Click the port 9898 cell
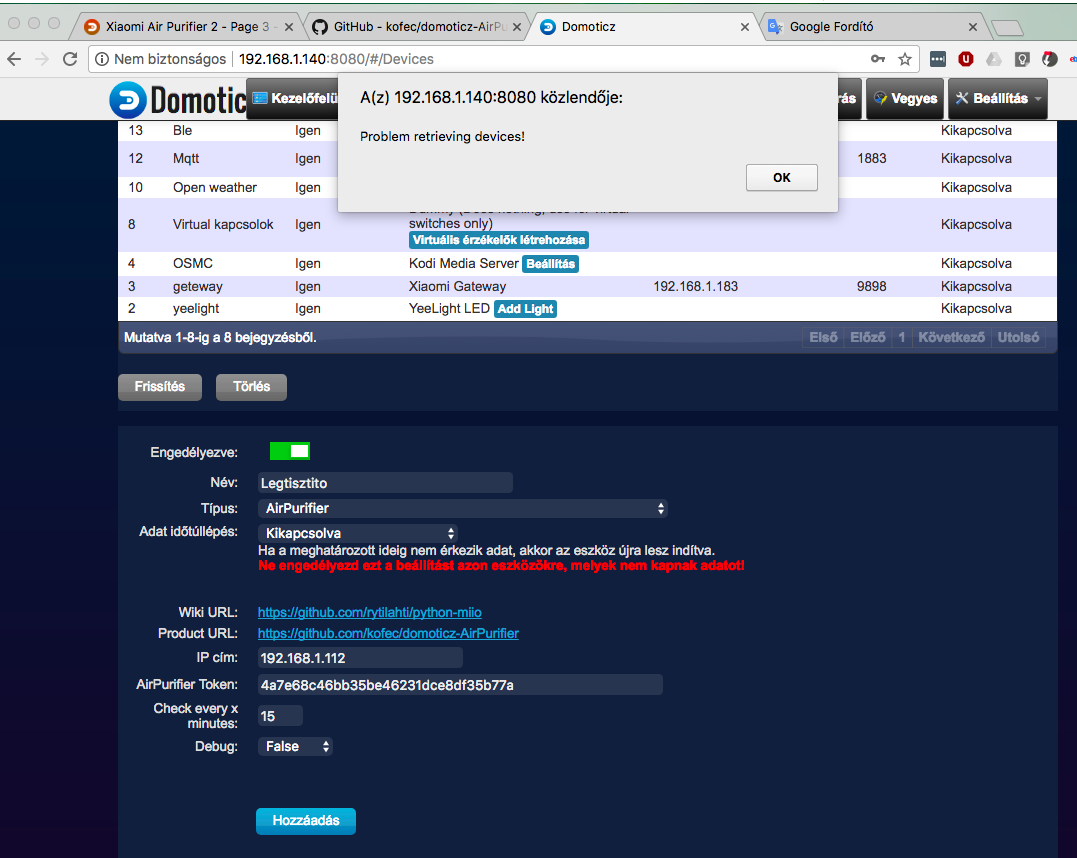 point(872,286)
